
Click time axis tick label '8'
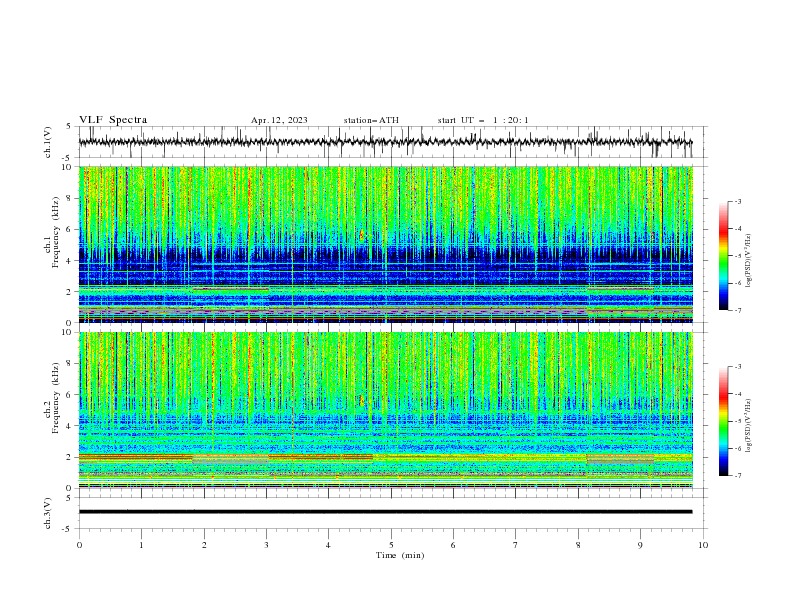coord(578,545)
